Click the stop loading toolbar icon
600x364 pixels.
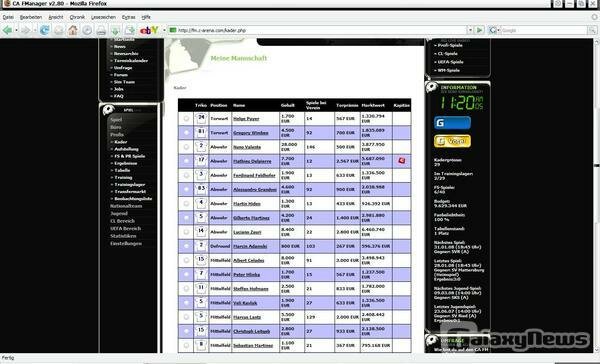click(59, 30)
